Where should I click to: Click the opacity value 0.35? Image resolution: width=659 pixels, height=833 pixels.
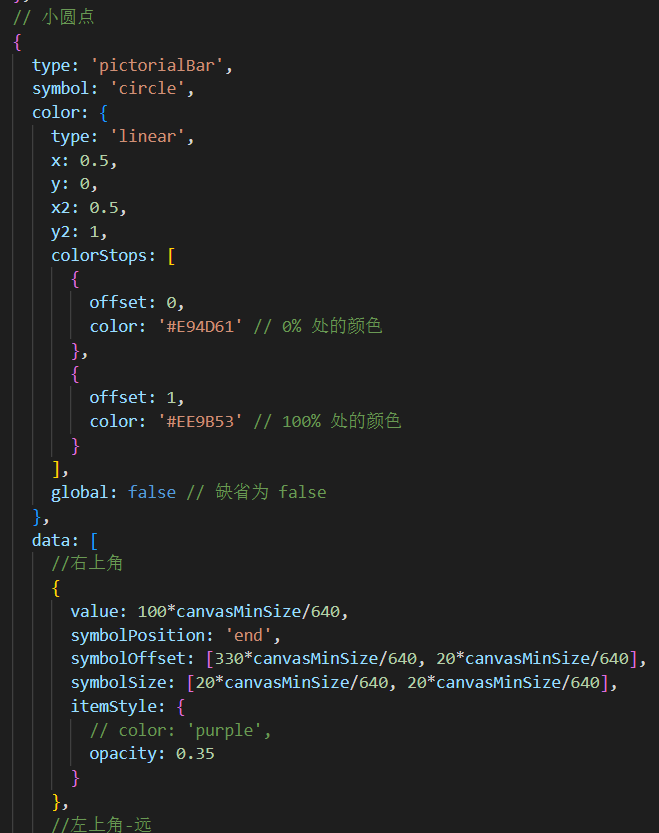[x=195, y=753]
